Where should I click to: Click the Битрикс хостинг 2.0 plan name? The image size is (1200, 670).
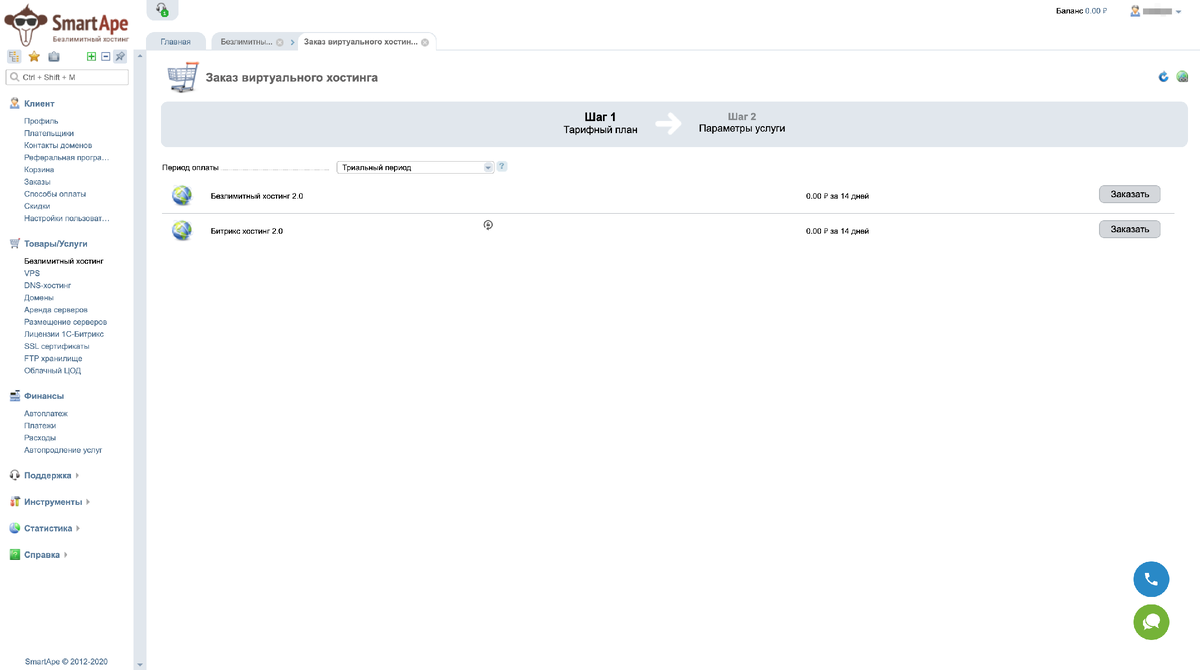click(x=246, y=231)
